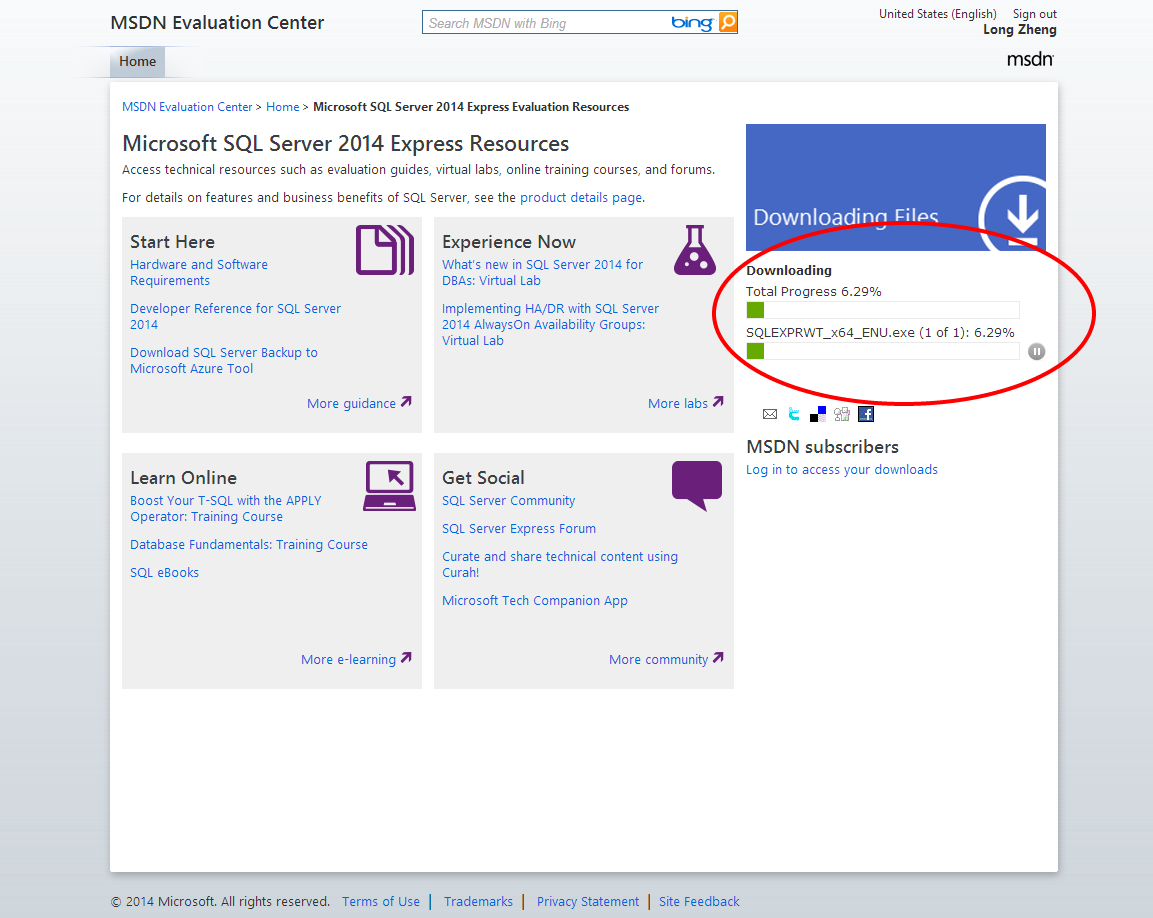Share to Facebook using the Facebook icon
1153x918 pixels.
866,413
